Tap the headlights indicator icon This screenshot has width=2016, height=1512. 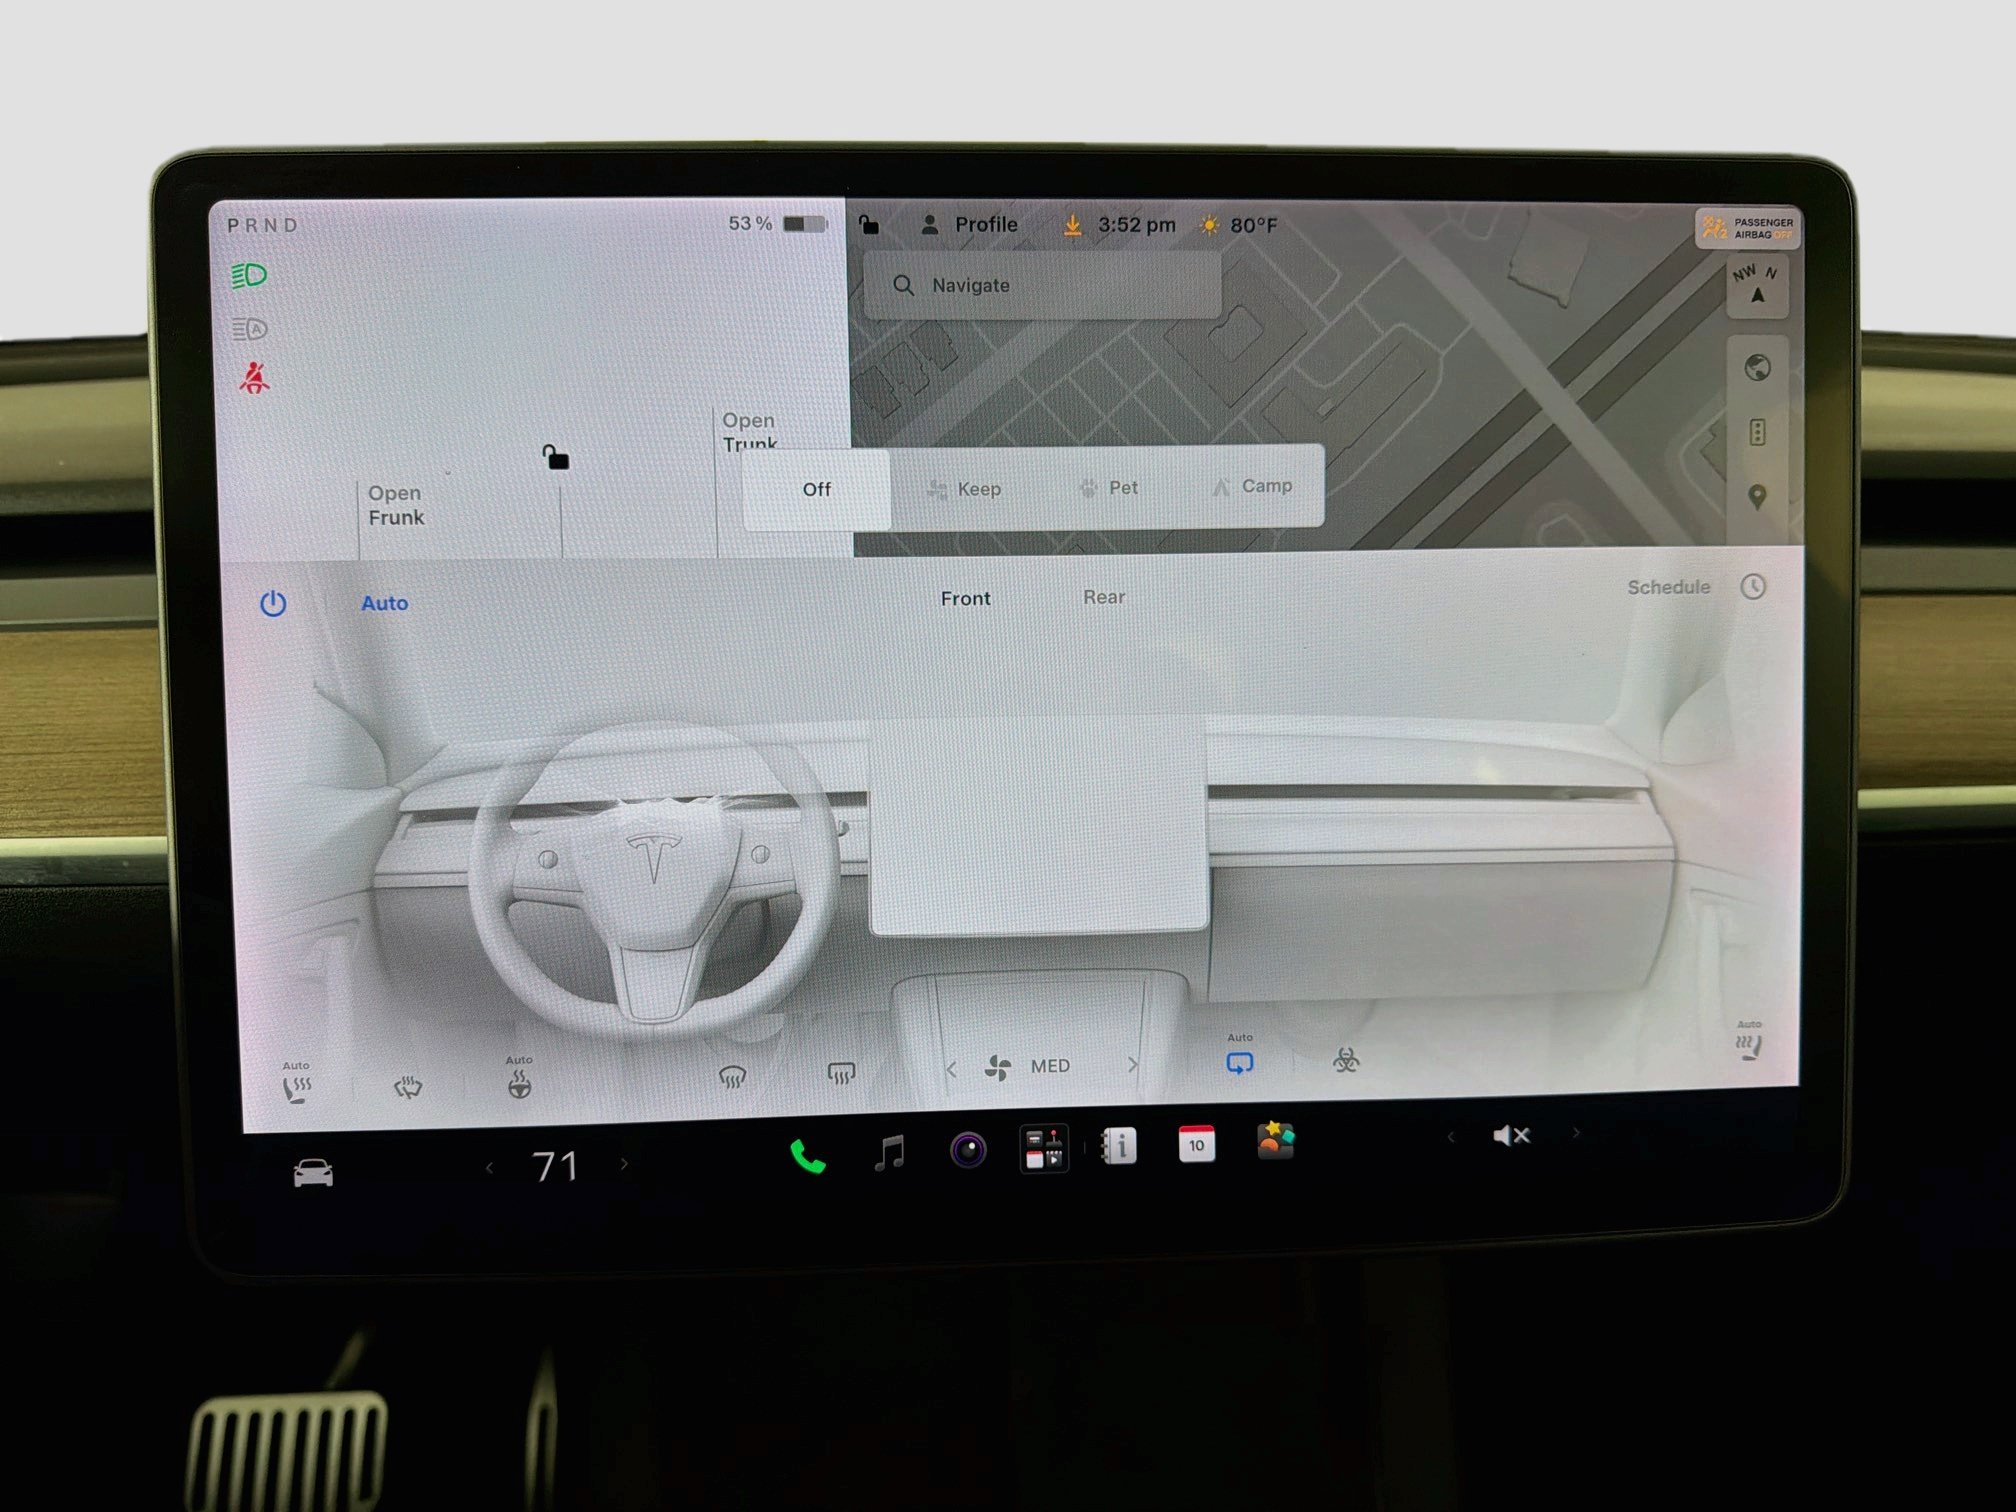coord(249,275)
